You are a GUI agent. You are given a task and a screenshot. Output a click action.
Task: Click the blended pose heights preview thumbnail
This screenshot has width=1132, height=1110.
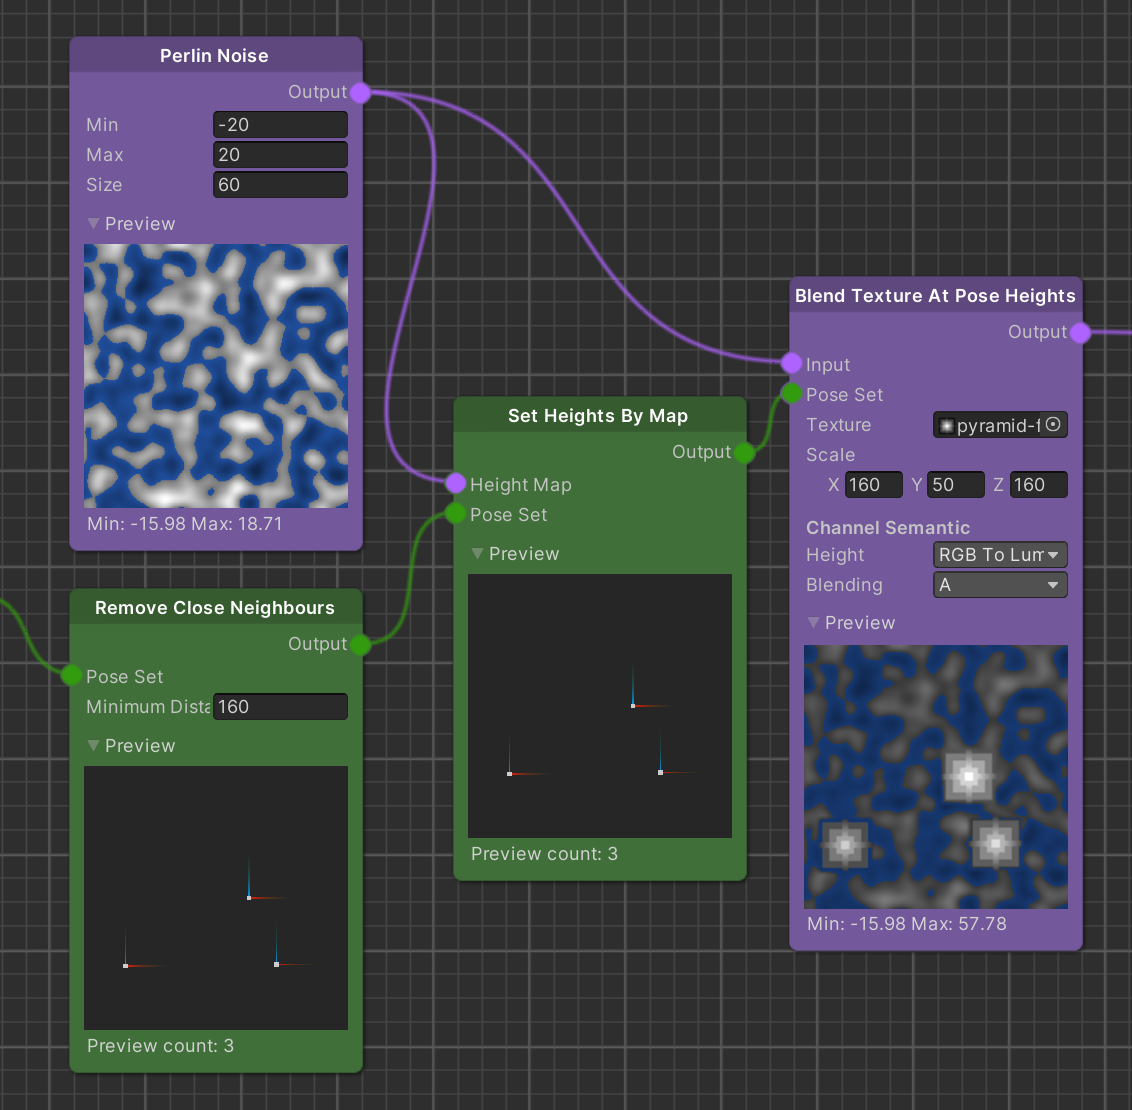coord(935,776)
